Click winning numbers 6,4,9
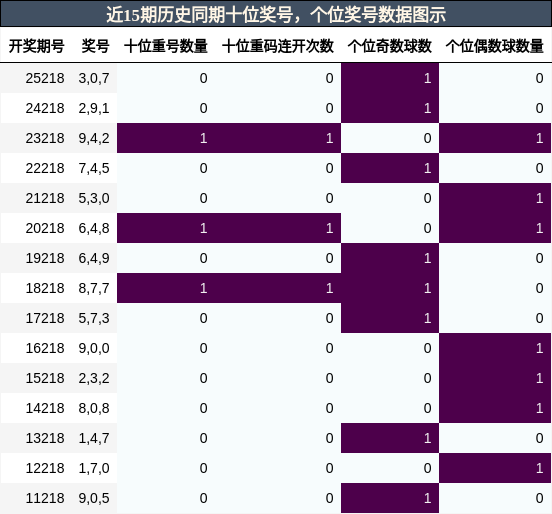The image size is (552, 514). click(94, 258)
